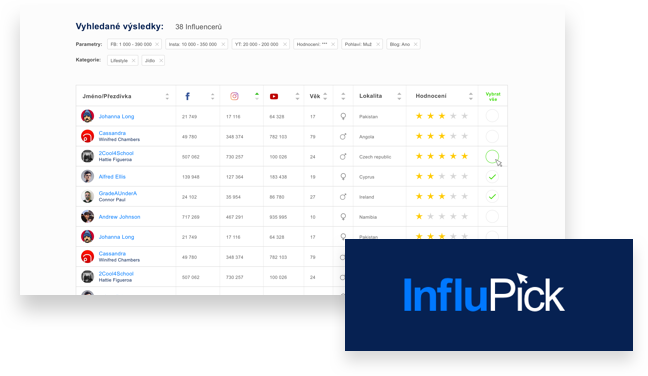648x376 pixels.
Task: Remove the Hodnocení rating filter chip
Action: [333, 44]
